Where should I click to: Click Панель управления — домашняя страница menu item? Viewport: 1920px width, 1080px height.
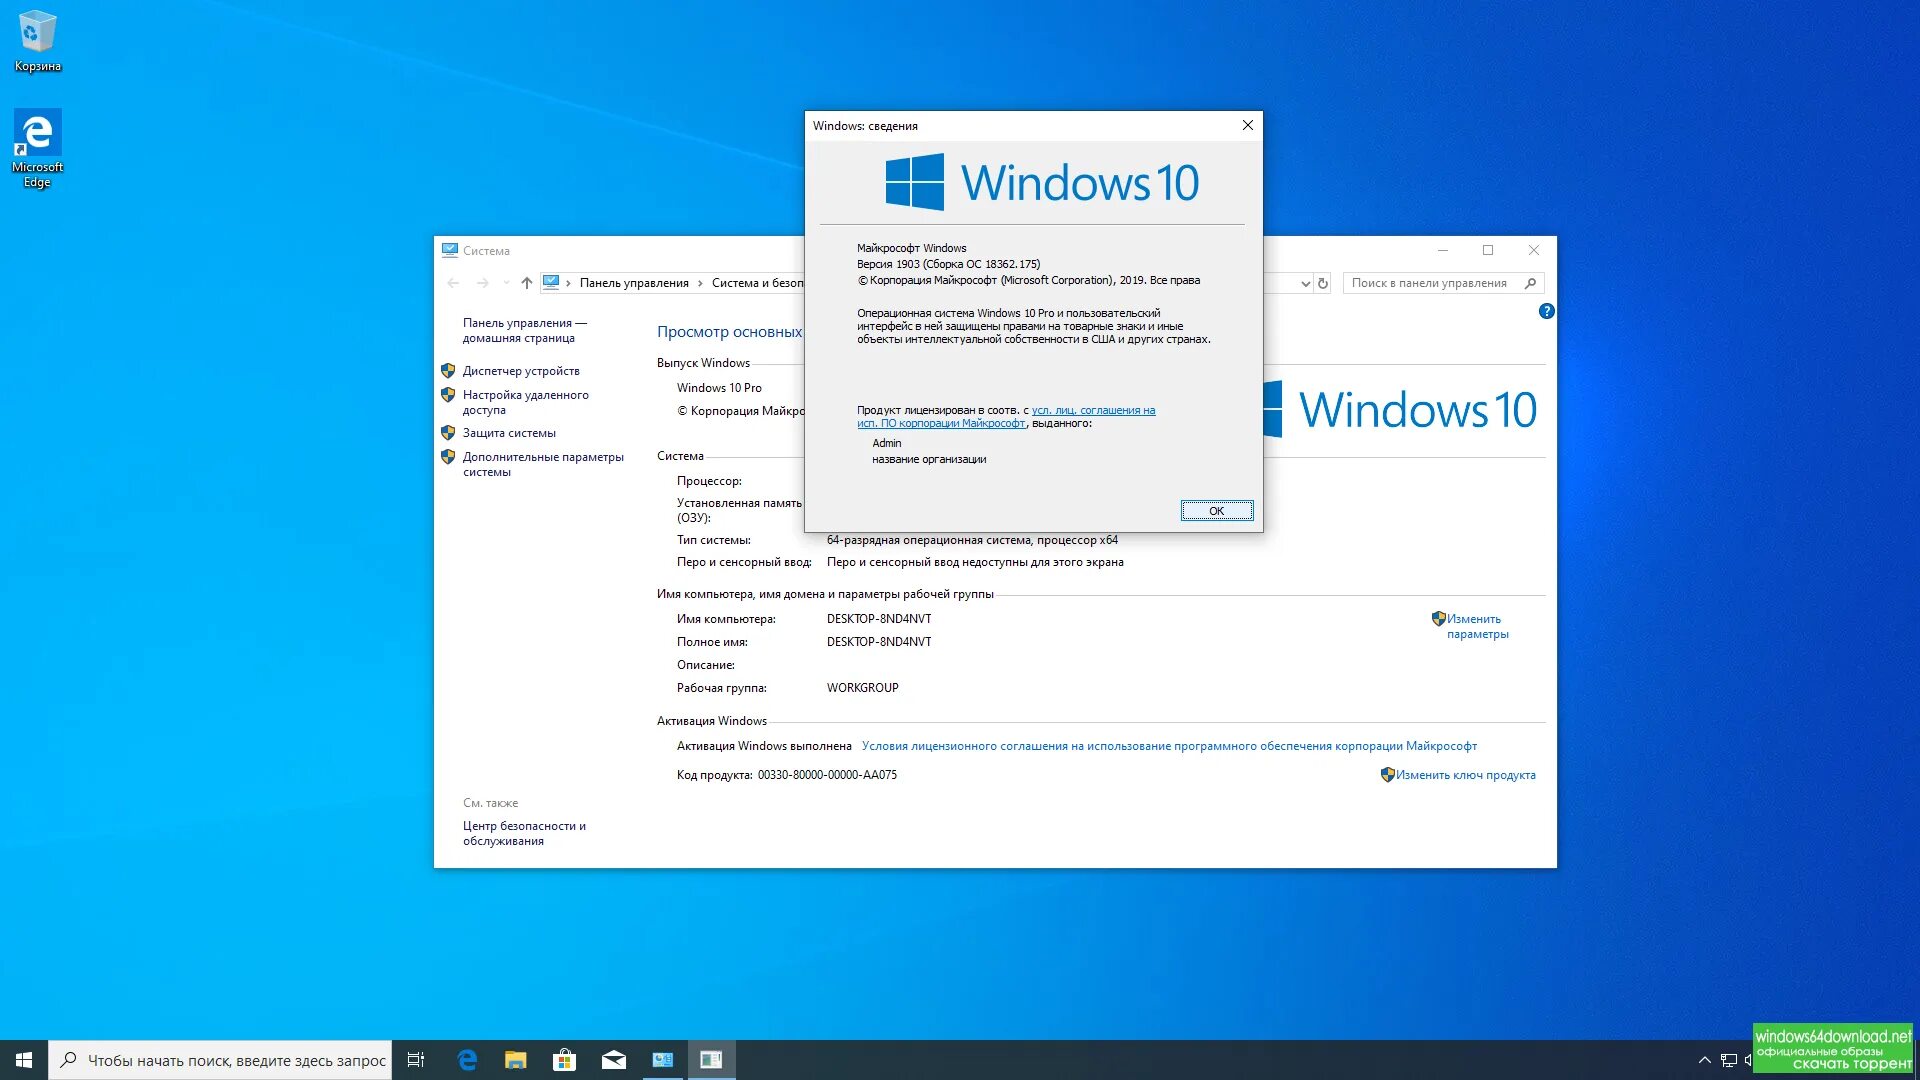coord(525,330)
